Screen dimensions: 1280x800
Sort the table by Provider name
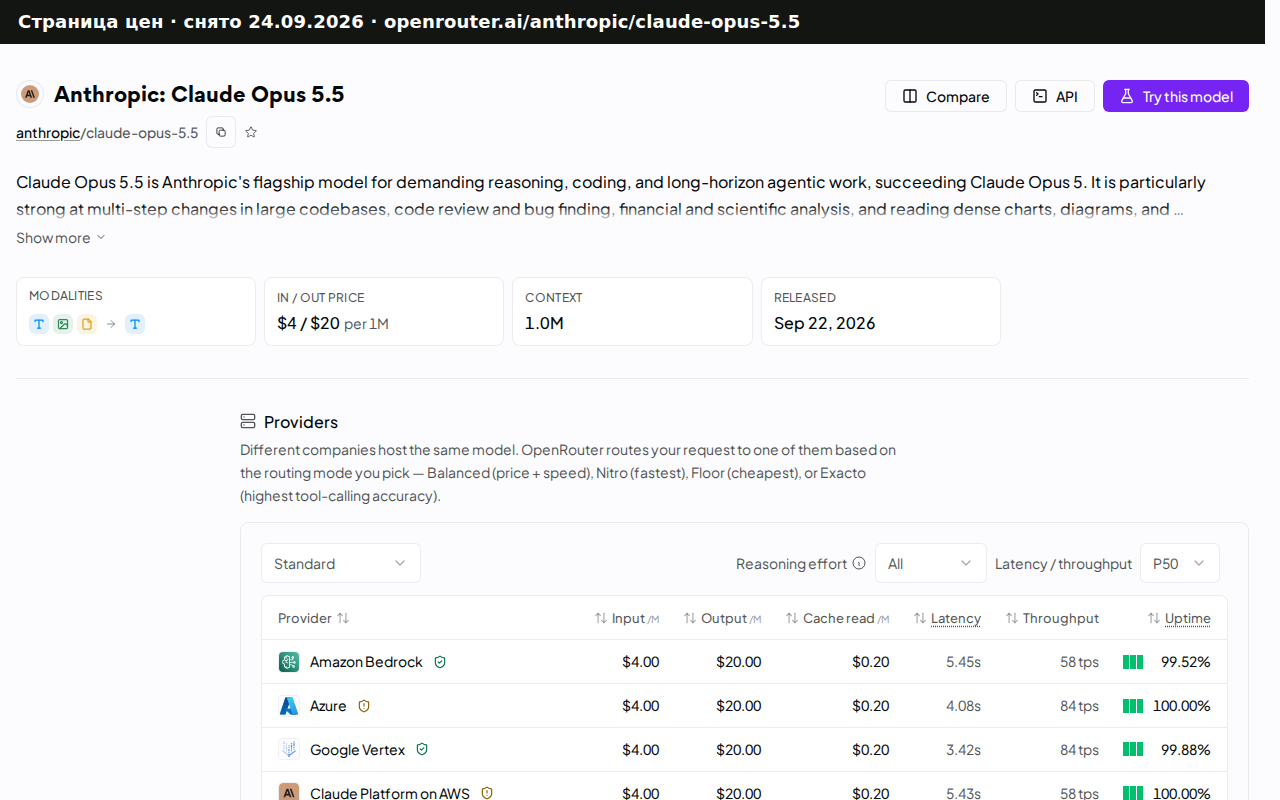[314, 618]
